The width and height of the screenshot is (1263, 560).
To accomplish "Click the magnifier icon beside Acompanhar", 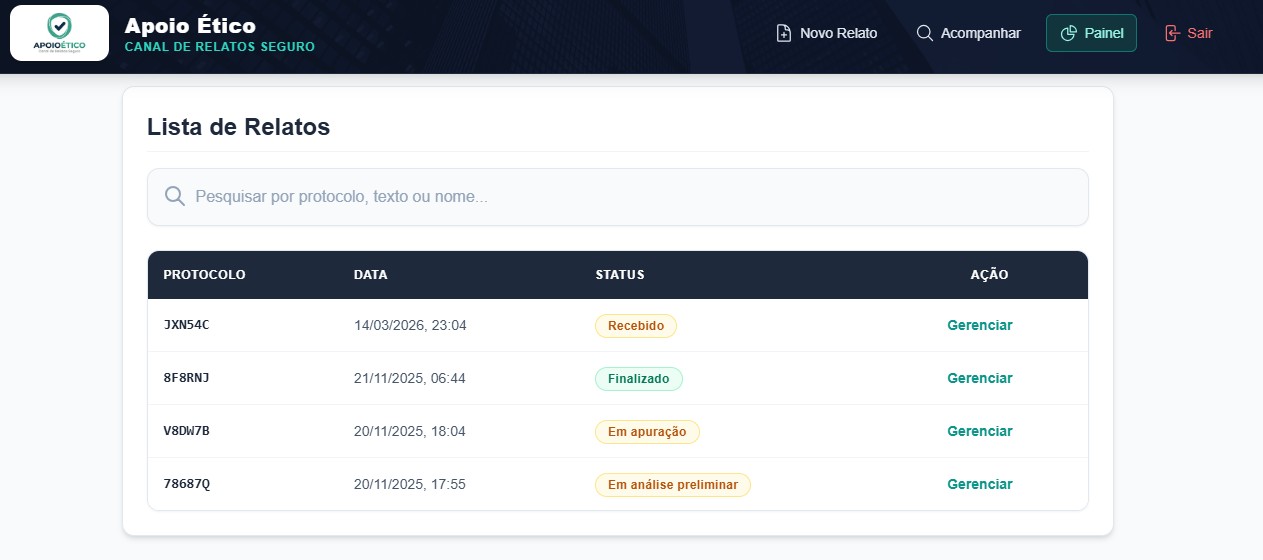I will 924,33.
